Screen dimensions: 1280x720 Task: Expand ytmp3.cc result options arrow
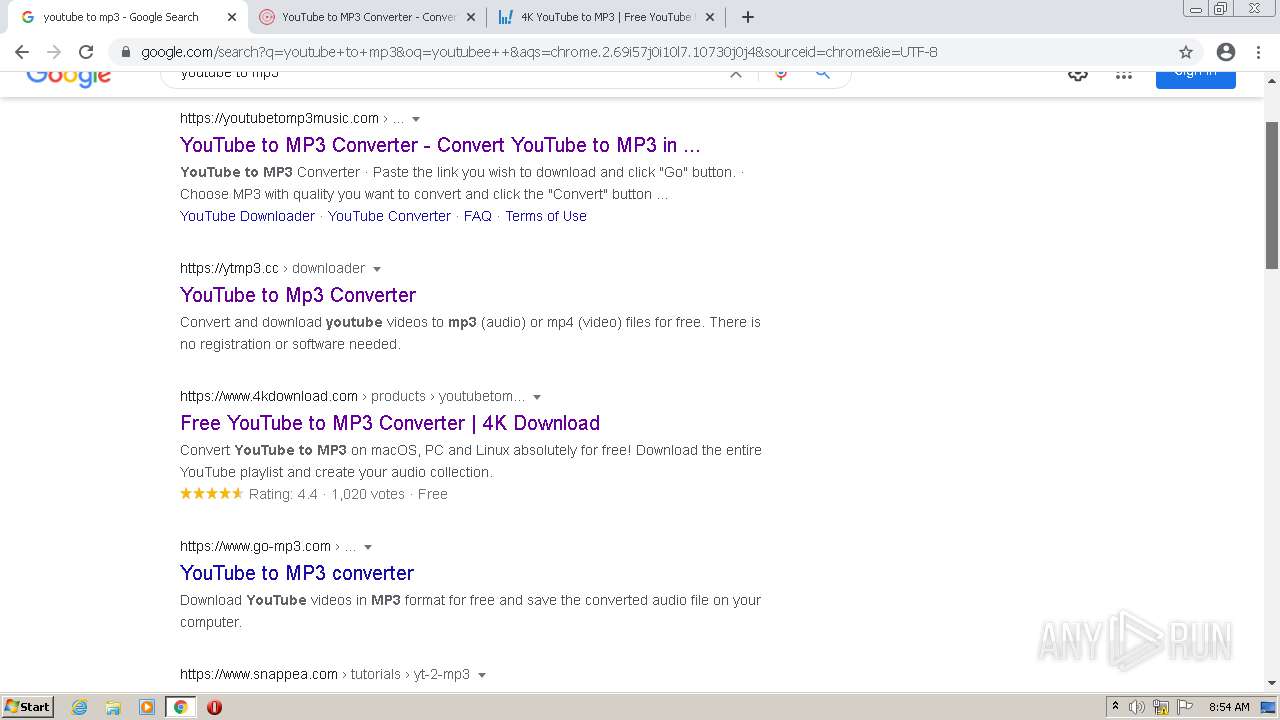(x=377, y=269)
